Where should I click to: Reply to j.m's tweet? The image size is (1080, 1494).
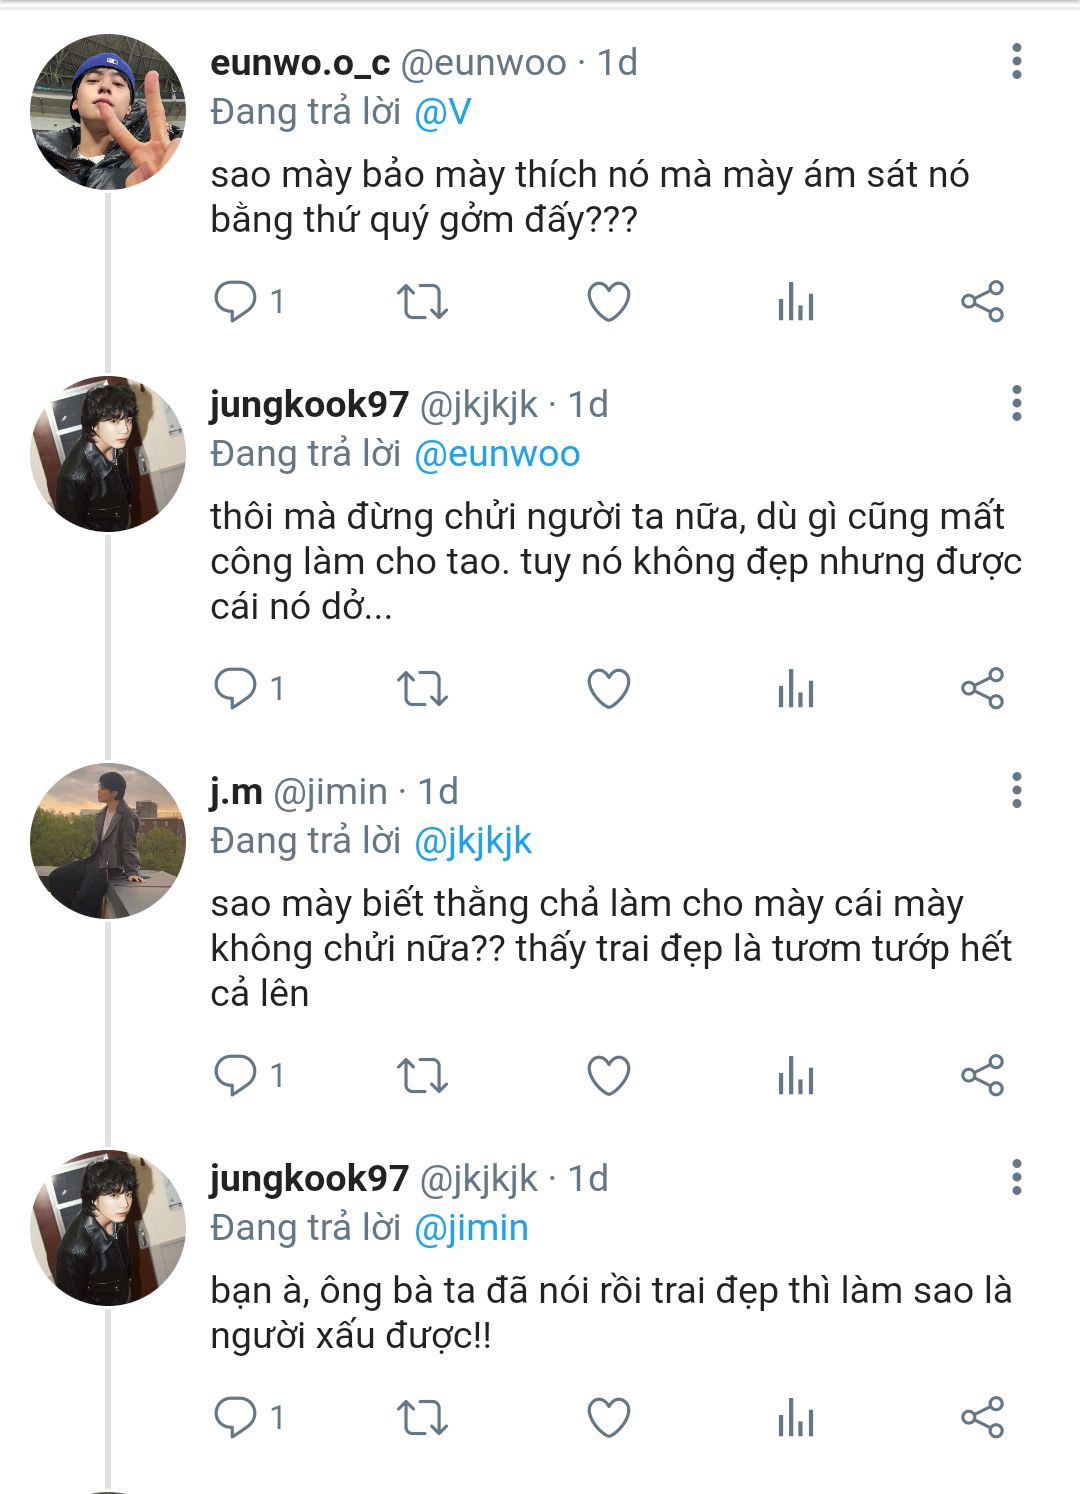tap(236, 1075)
